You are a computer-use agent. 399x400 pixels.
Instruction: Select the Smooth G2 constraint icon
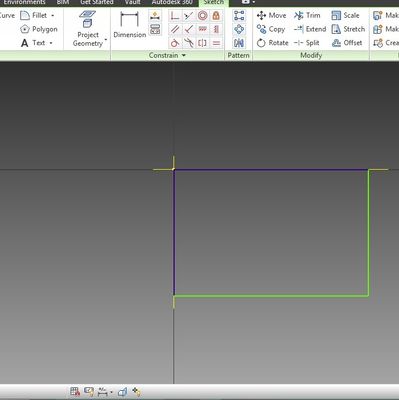[189, 43]
